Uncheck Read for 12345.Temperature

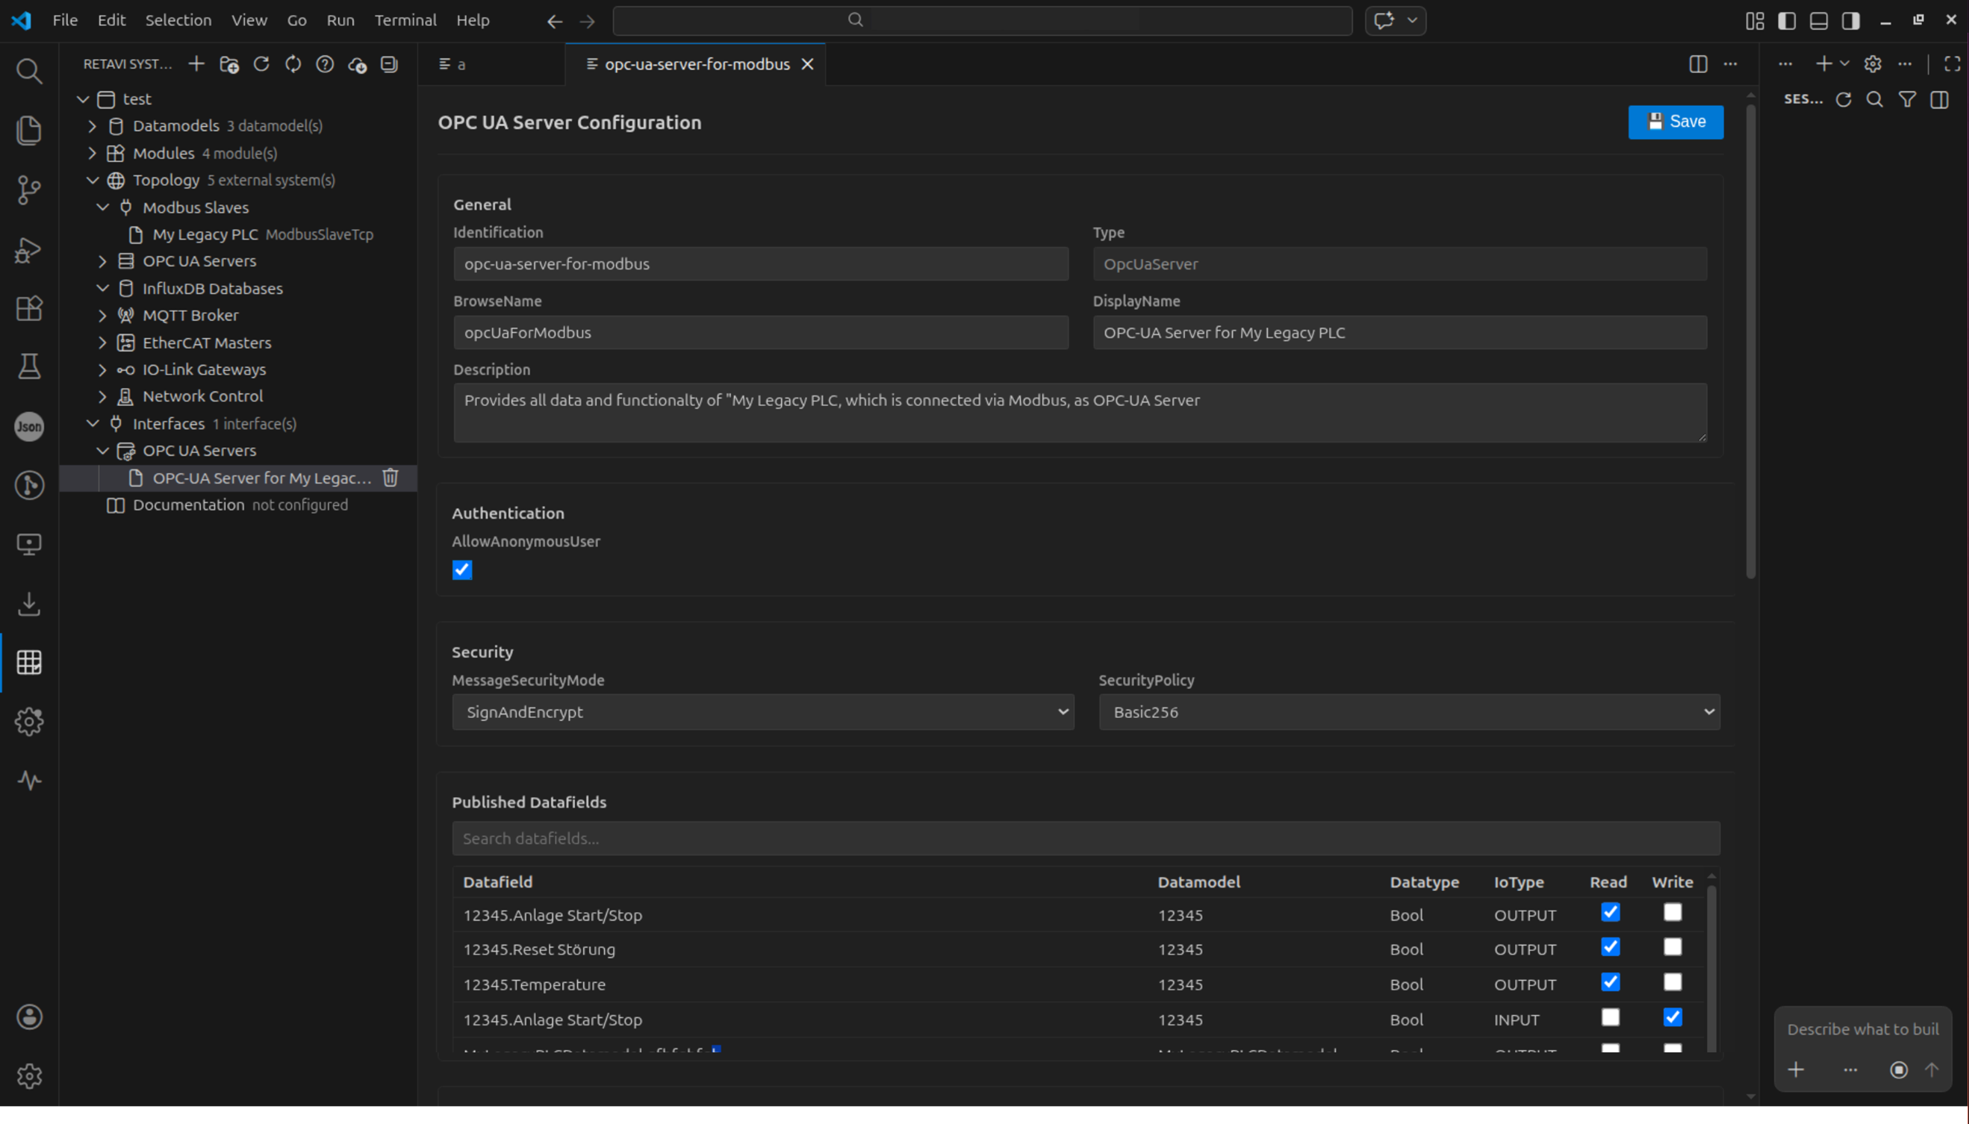[1610, 982]
